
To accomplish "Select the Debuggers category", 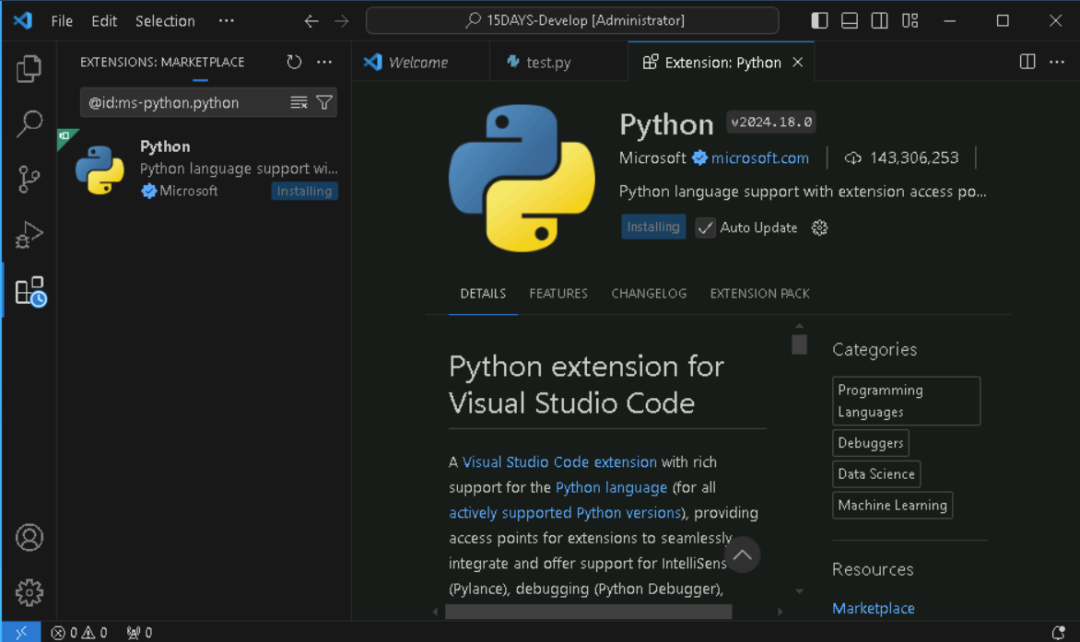I will pyautogui.click(x=871, y=443).
